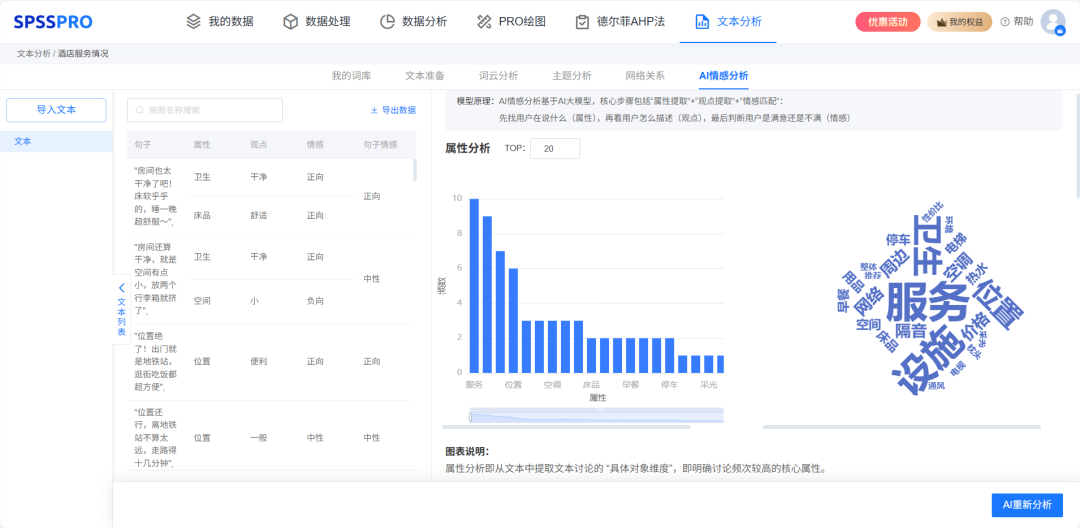Open the user avatar profile
This screenshot has width=1080, height=528.
(x=1052, y=21)
